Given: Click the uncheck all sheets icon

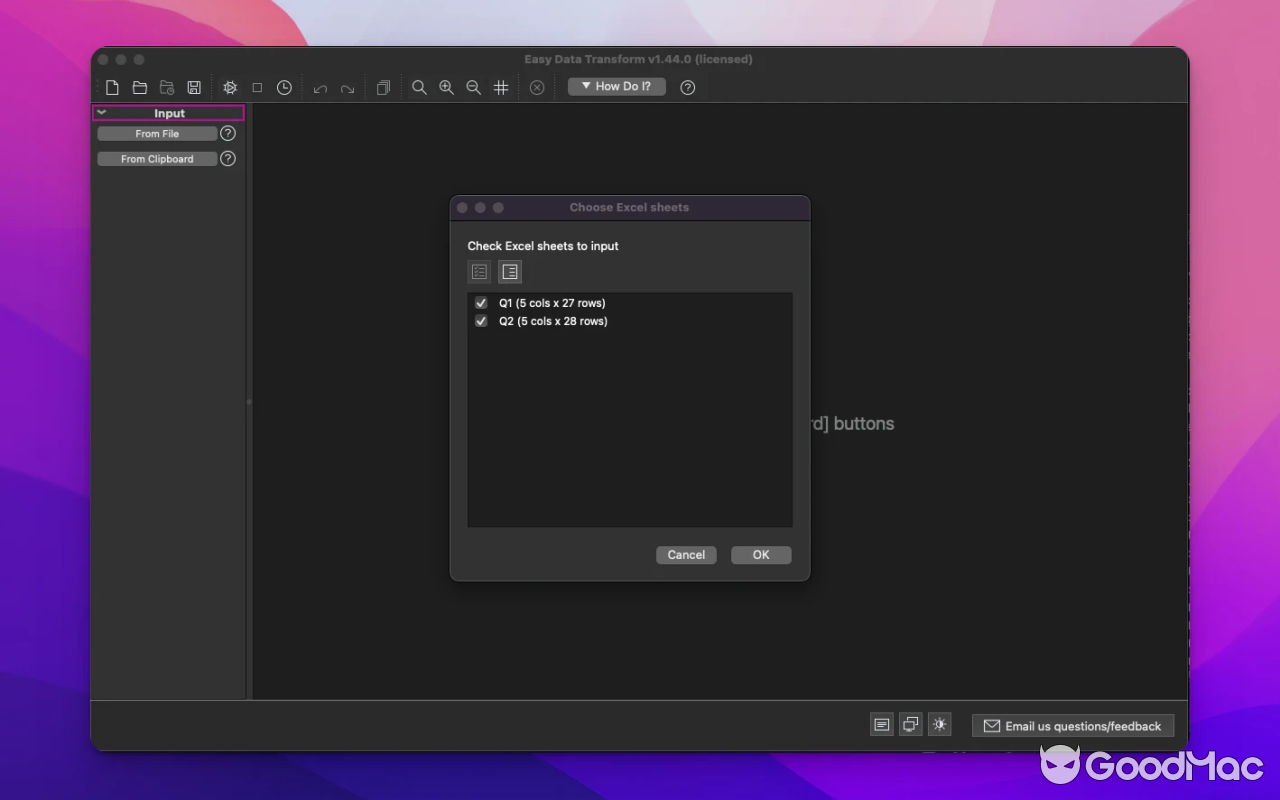Looking at the screenshot, I should tap(510, 272).
